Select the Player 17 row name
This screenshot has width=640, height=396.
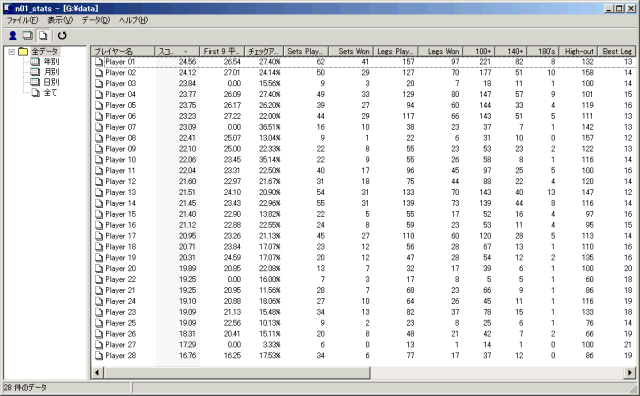(120, 236)
